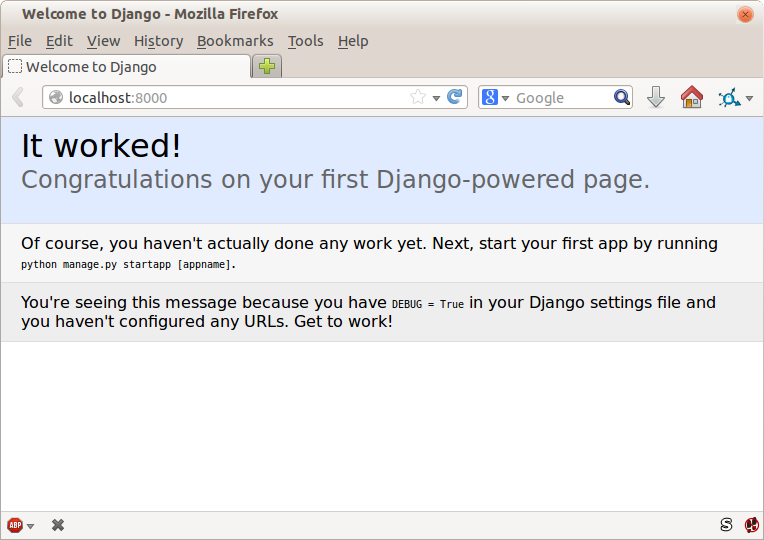Open the History menu
The image size is (764, 540).
coord(159,41)
